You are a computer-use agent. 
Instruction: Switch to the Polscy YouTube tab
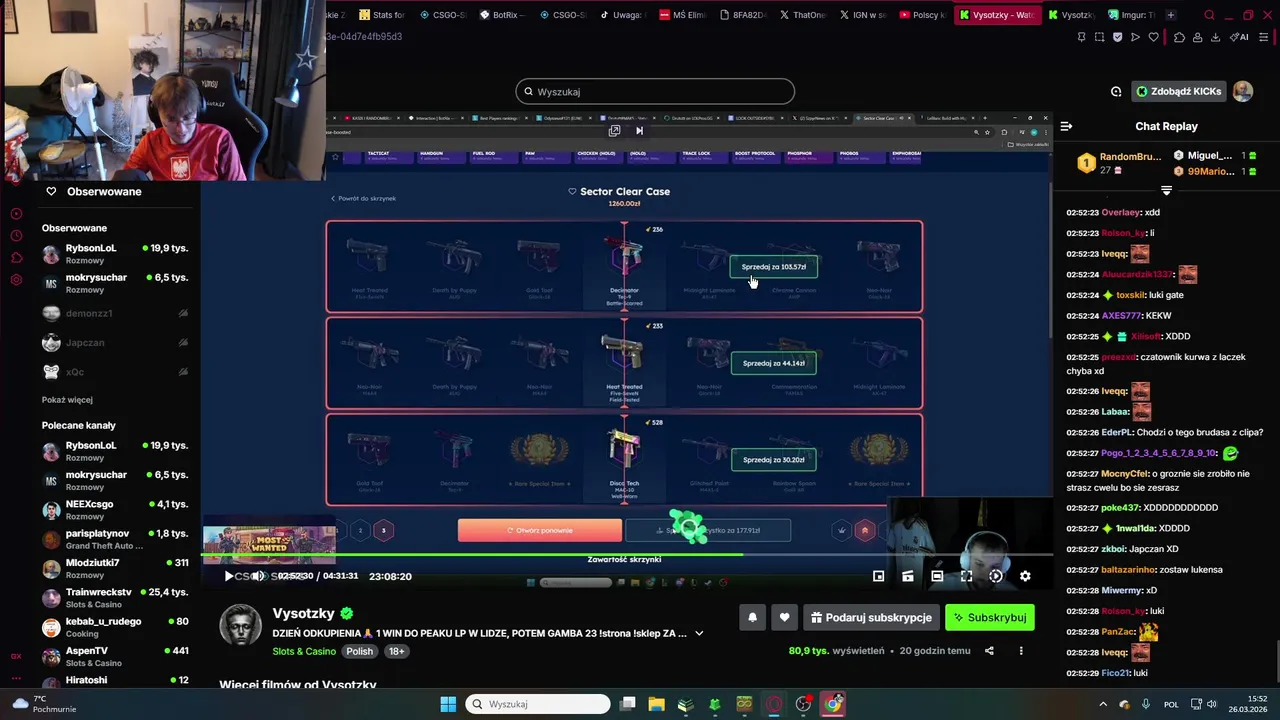pyautogui.click(x=922, y=15)
